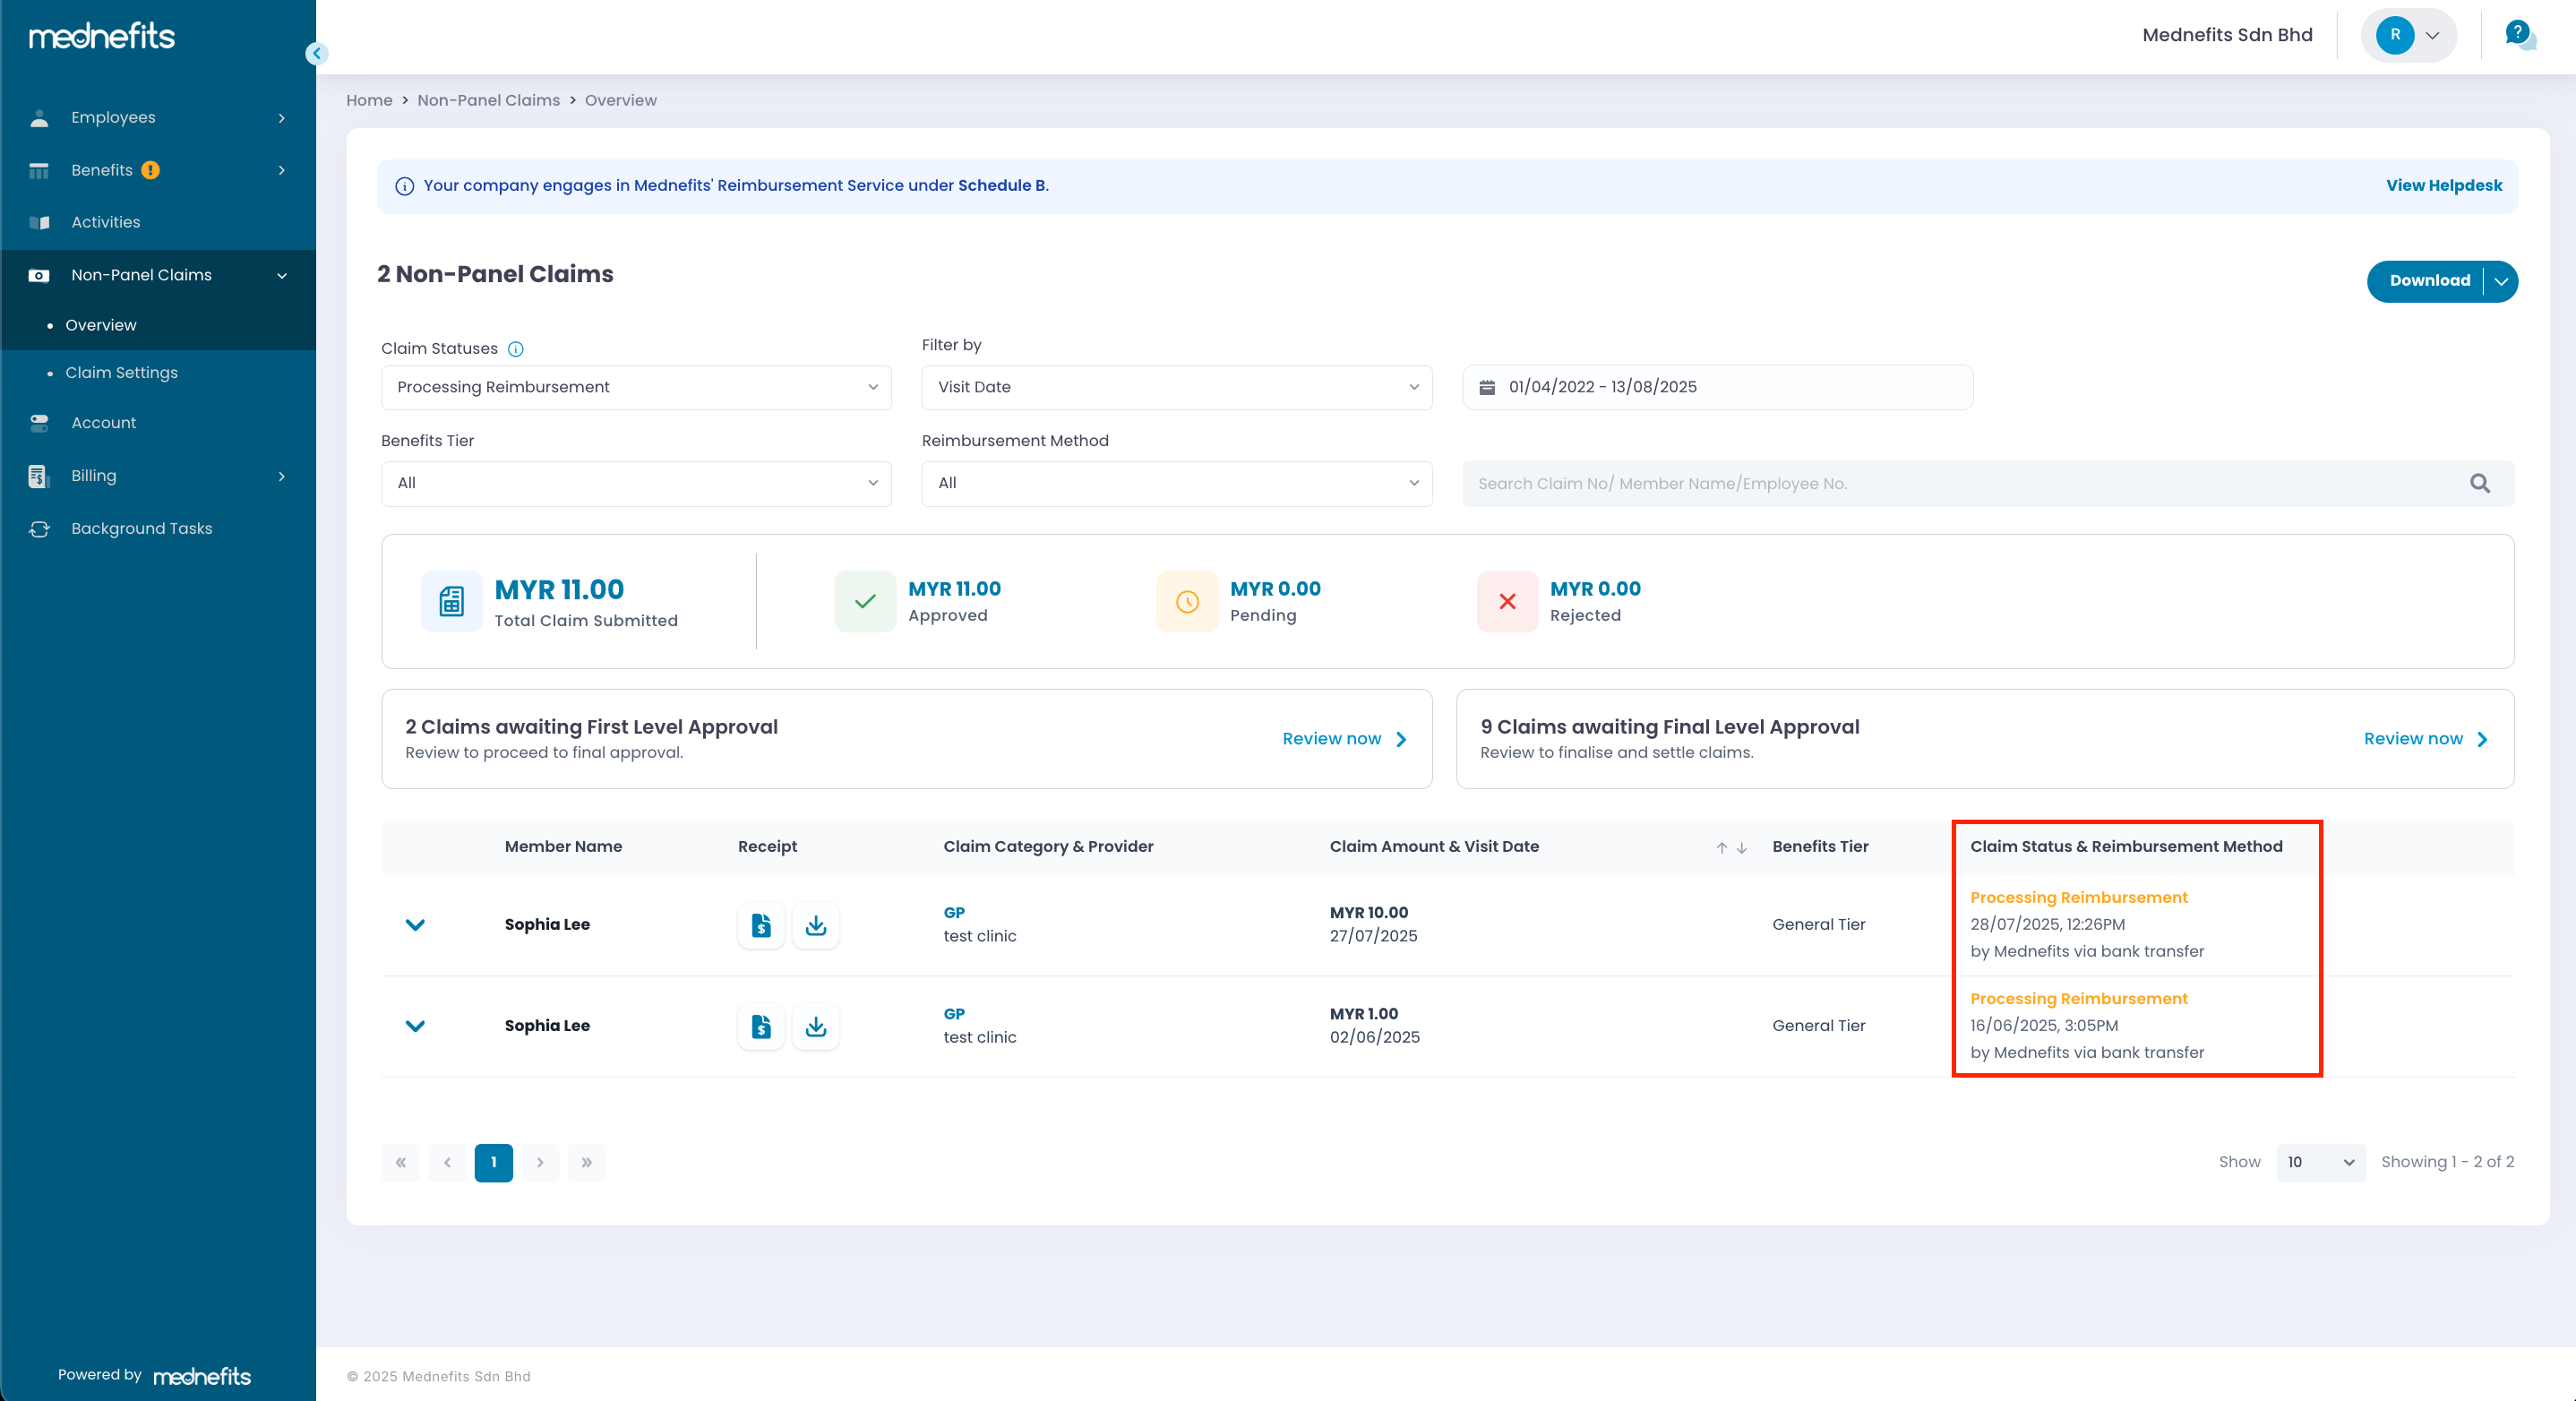Open Download options dropdown arrow

click(x=2501, y=281)
